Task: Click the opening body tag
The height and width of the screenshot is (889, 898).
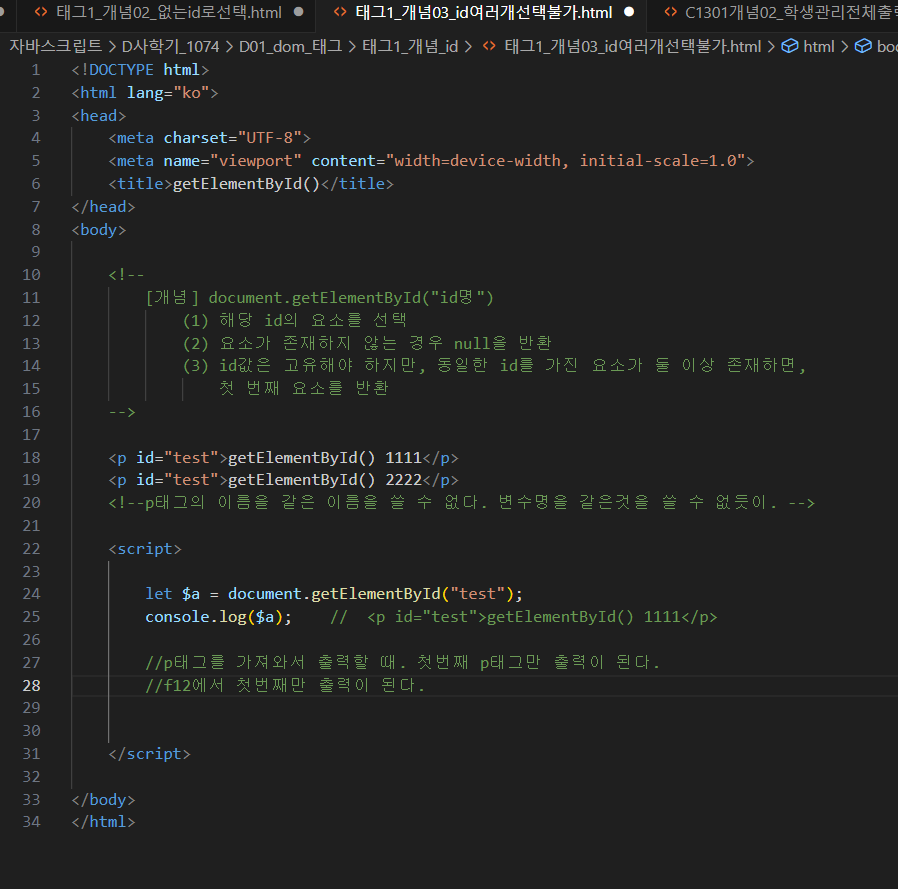Action: click(99, 230)
